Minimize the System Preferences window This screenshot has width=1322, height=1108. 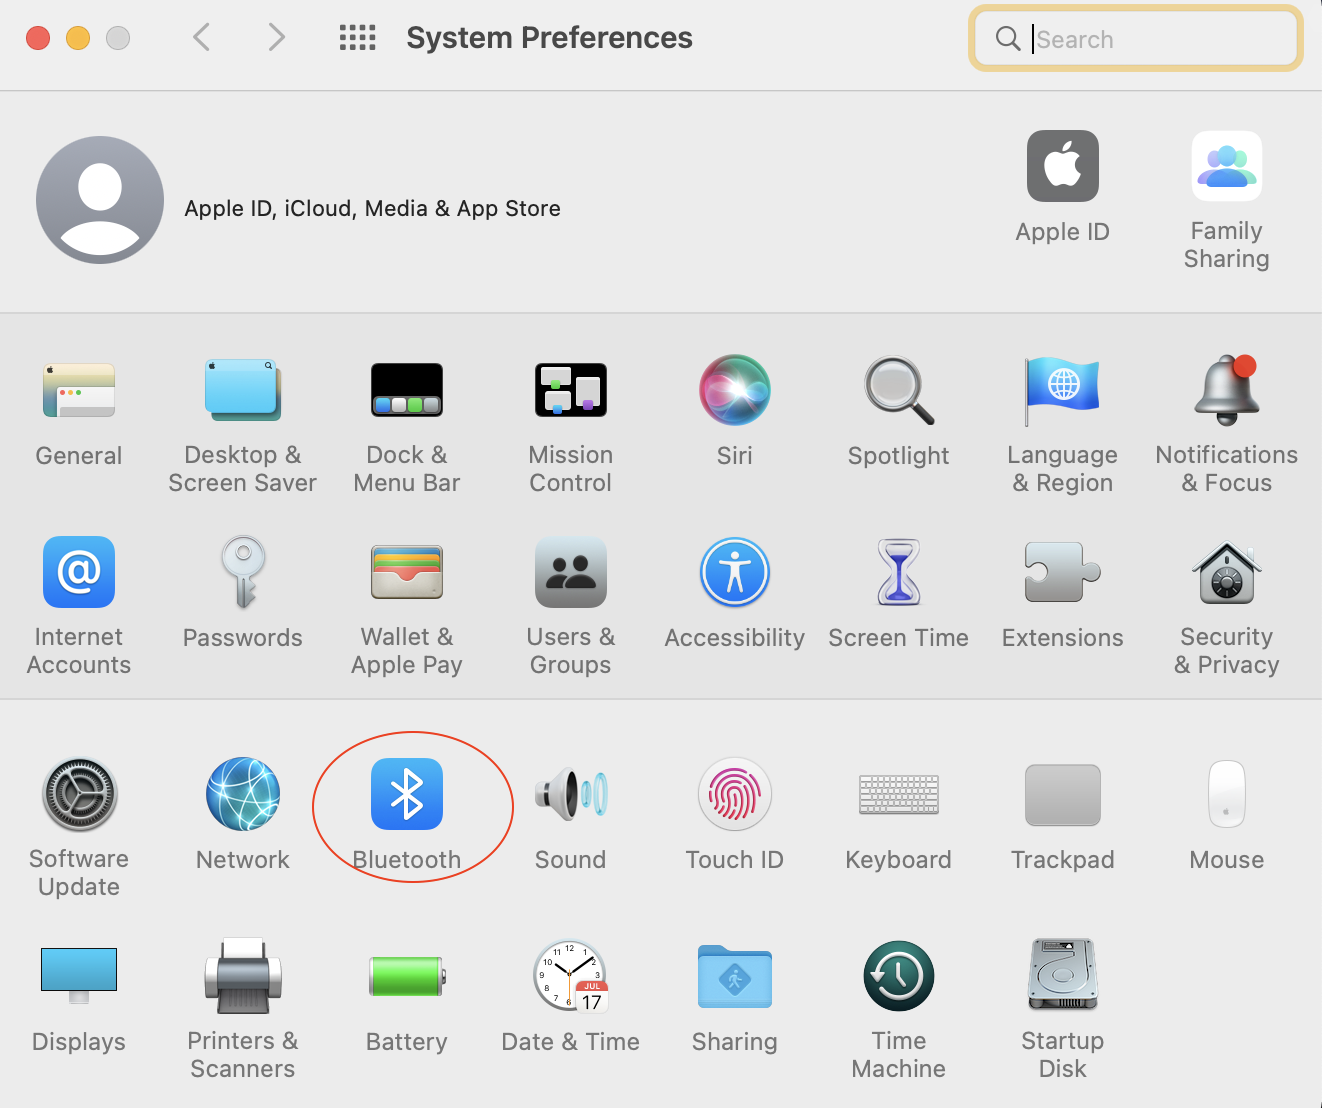(78, 38)
